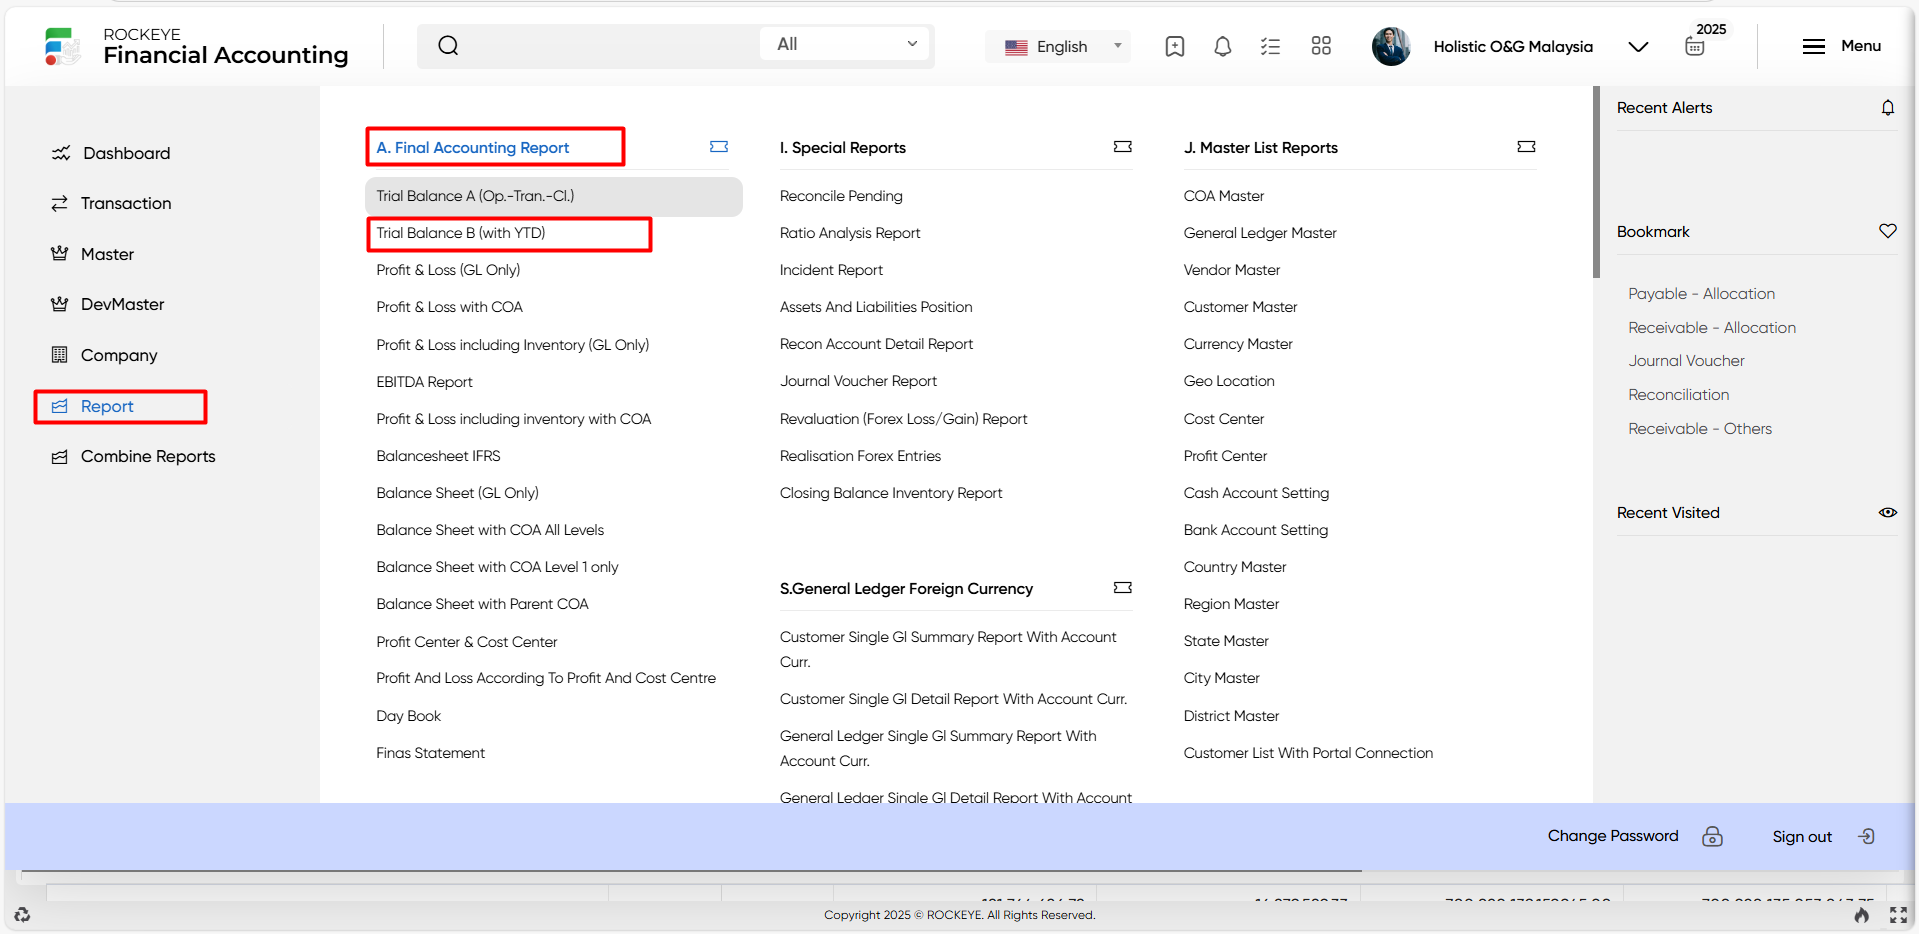Open the bookmark icon in header
Image resolution: width=1919 pixels, height=934 pixels.
click(x=1175, y=46)
